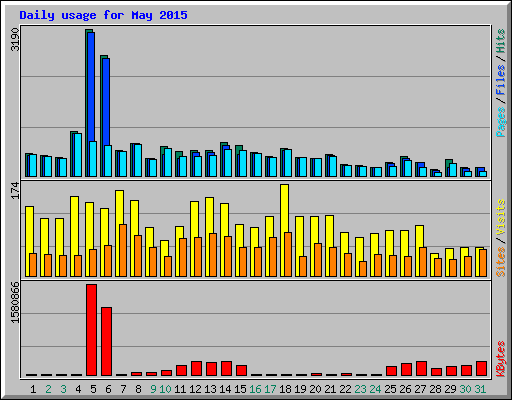Image resolution: width=512 pixels, height=400 pixels.
Task: Click day 1 label on x-axis
Action: point(33,389)
